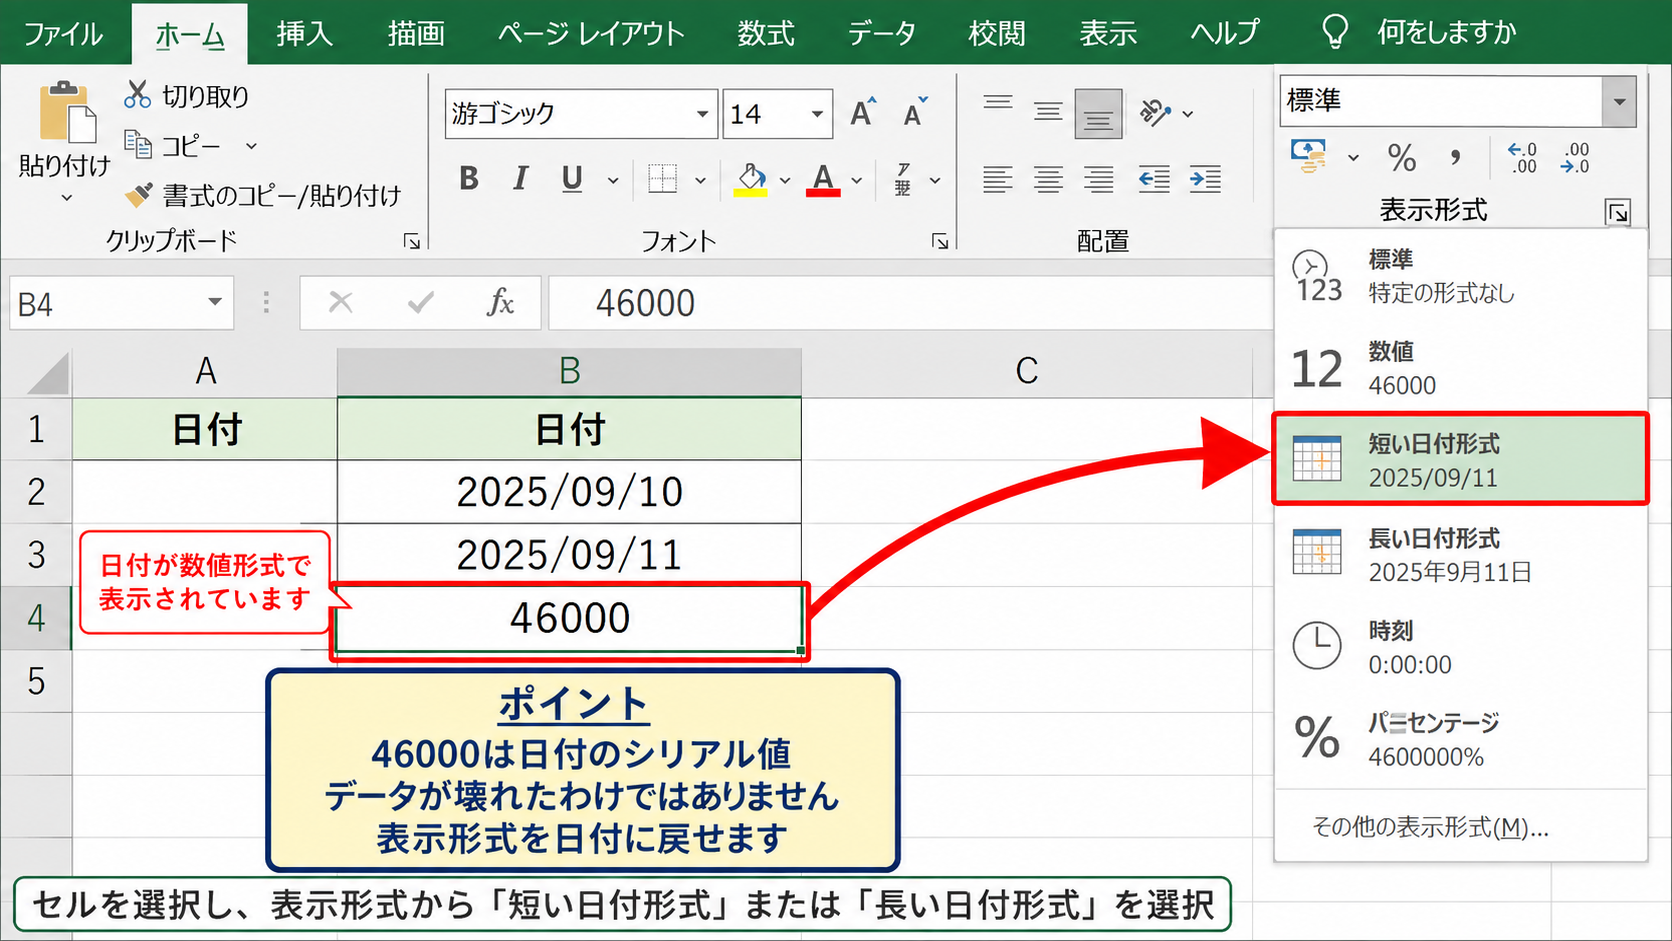The image size is (1672, 941).
Task: Increase font size with large A icon
Action: point(862,112)
